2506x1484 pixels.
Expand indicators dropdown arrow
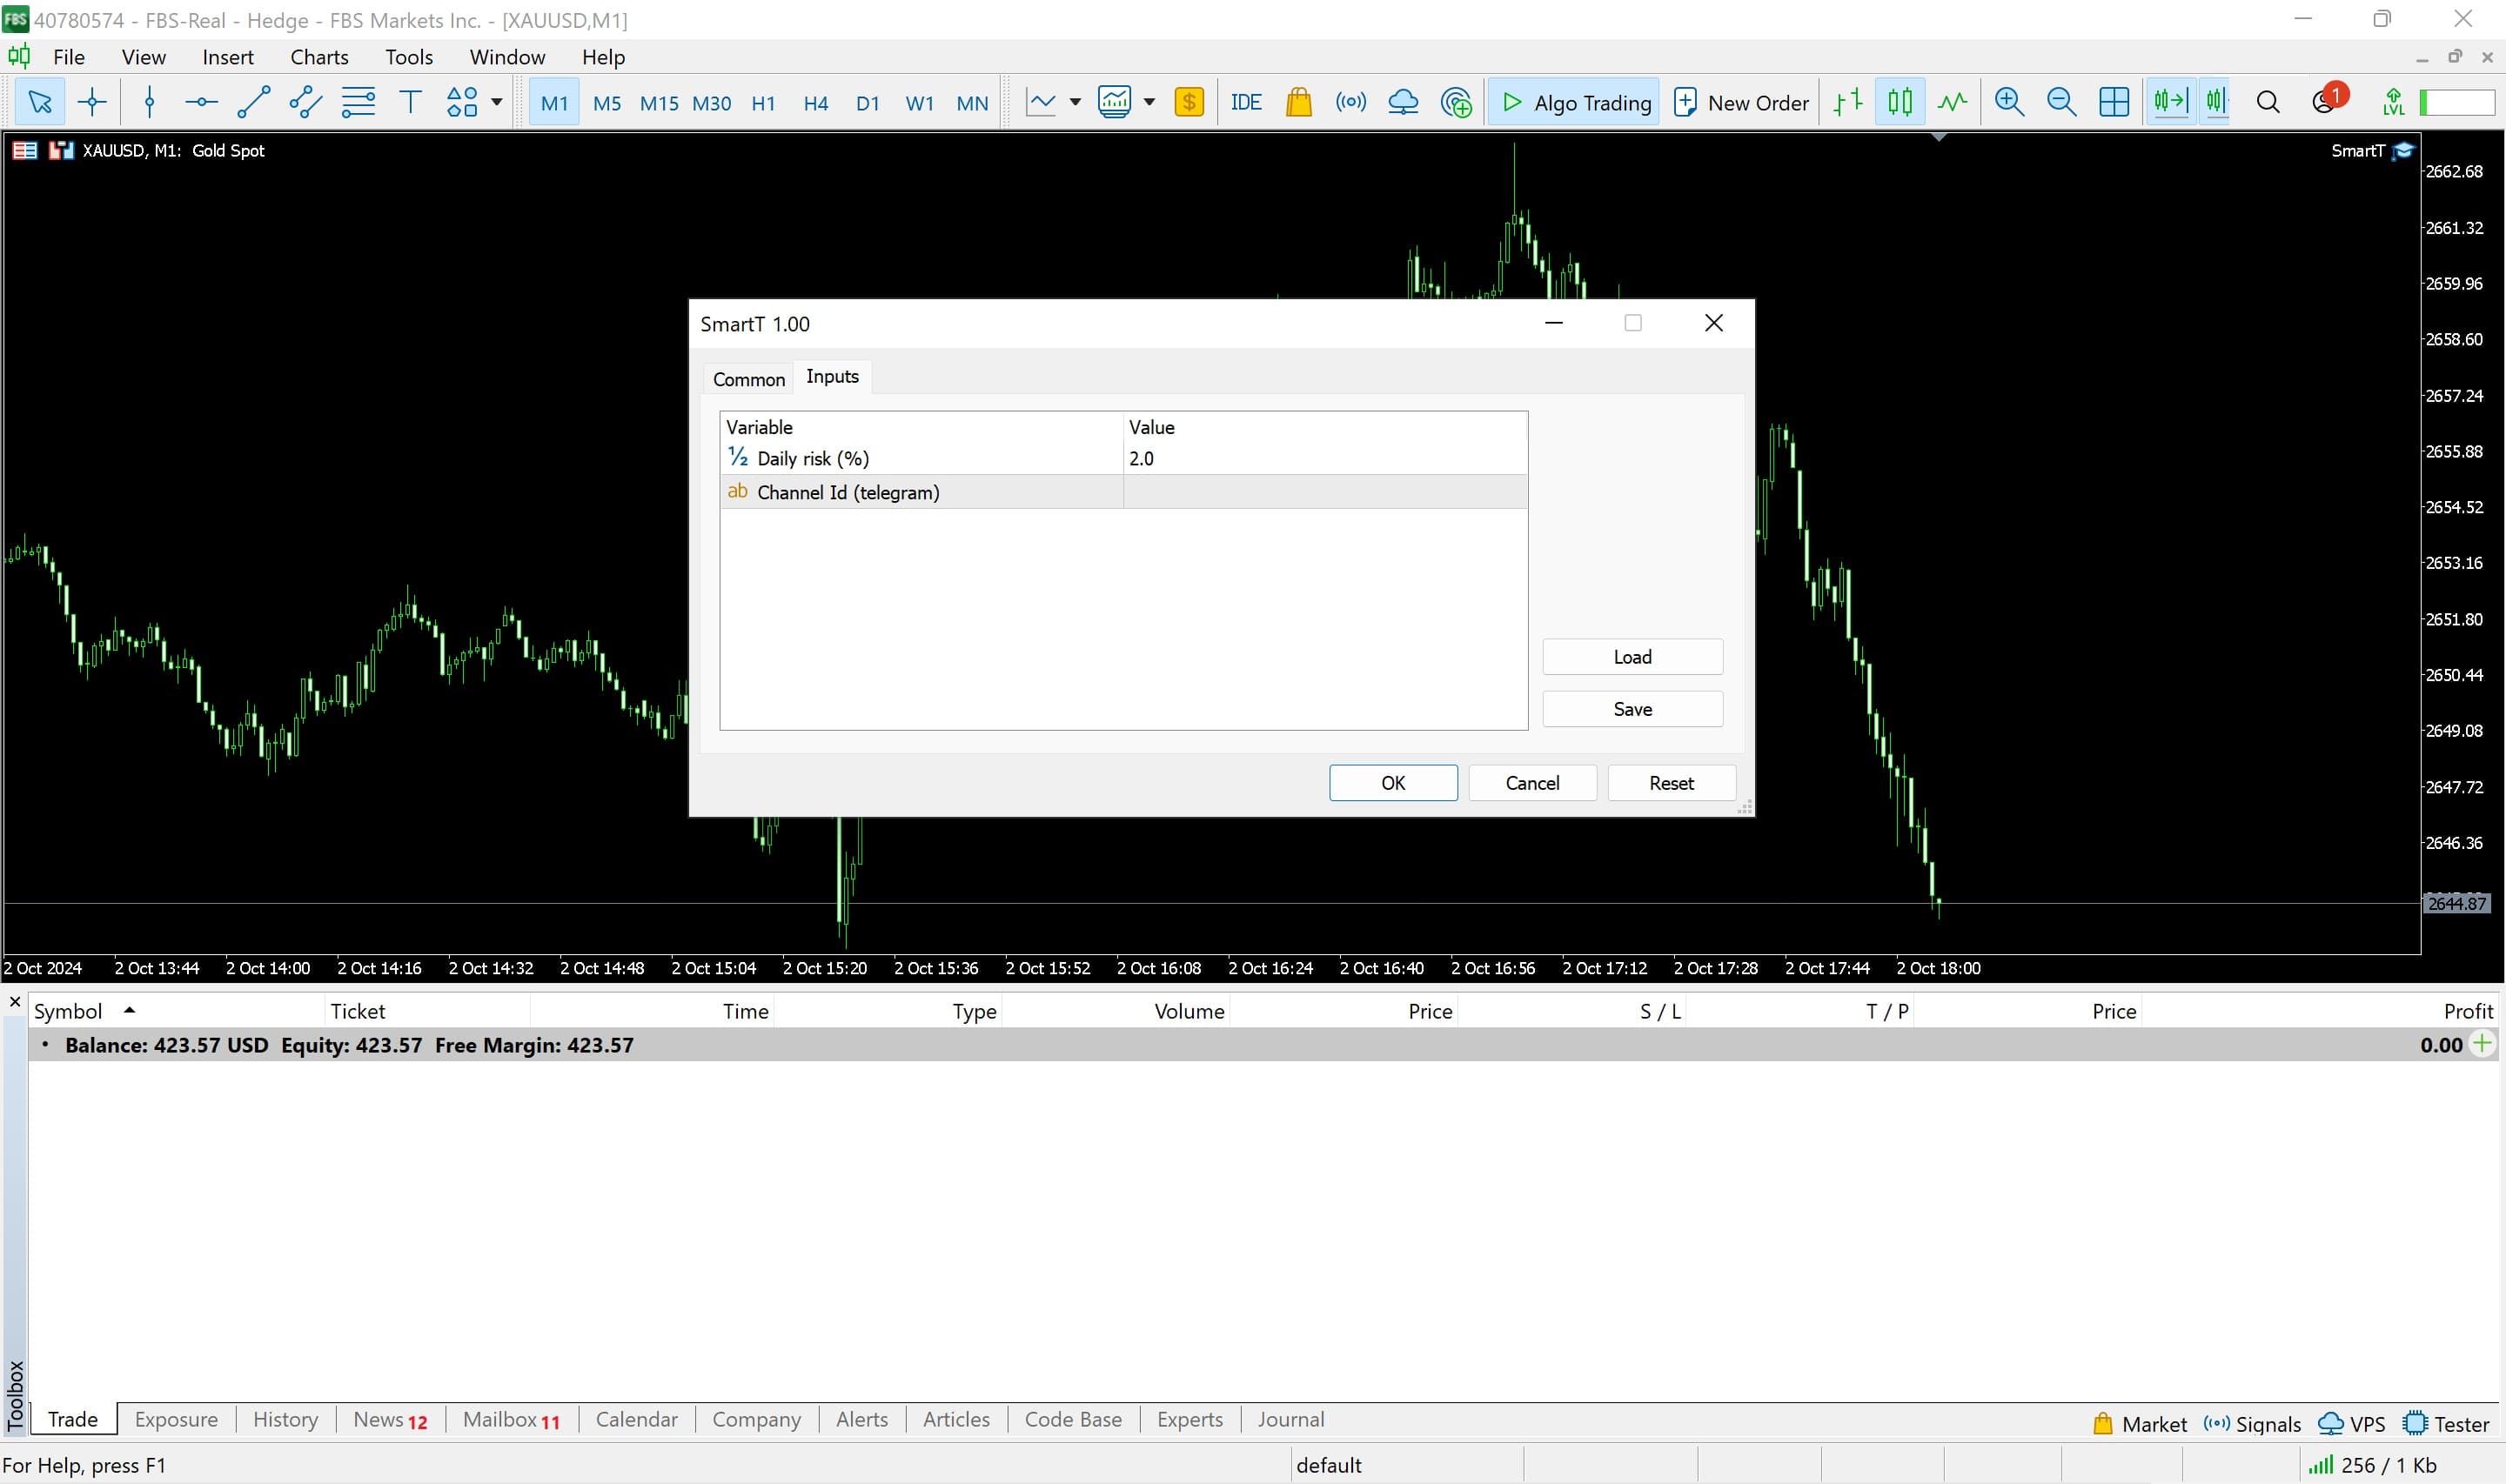coord(1149,102)
